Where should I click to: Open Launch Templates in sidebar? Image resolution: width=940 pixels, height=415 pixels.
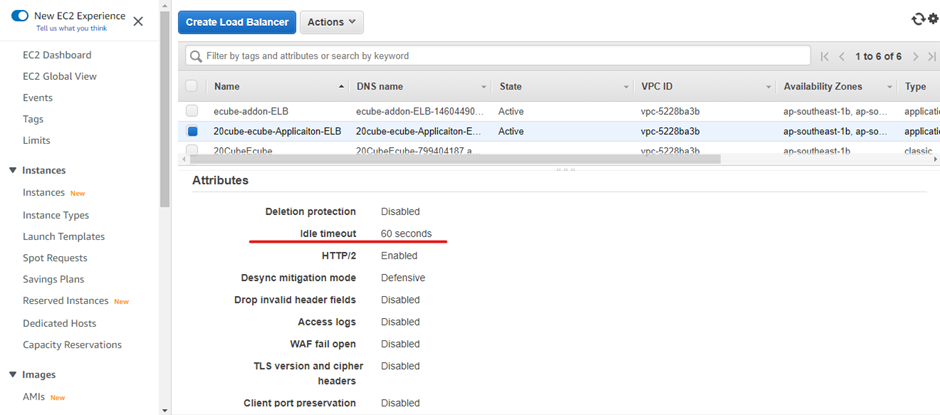coord(64,237)
